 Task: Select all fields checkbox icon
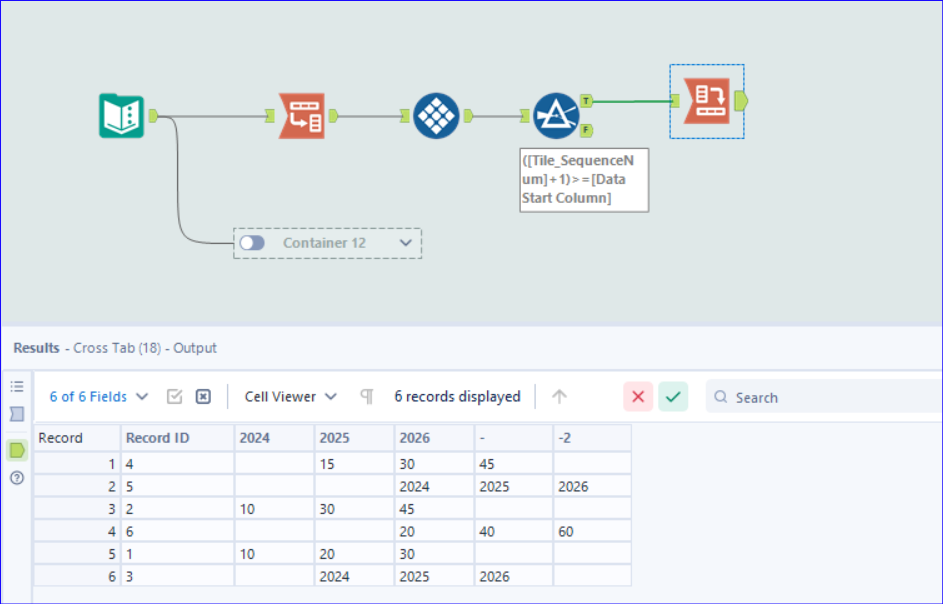click(x=174, y=396)
